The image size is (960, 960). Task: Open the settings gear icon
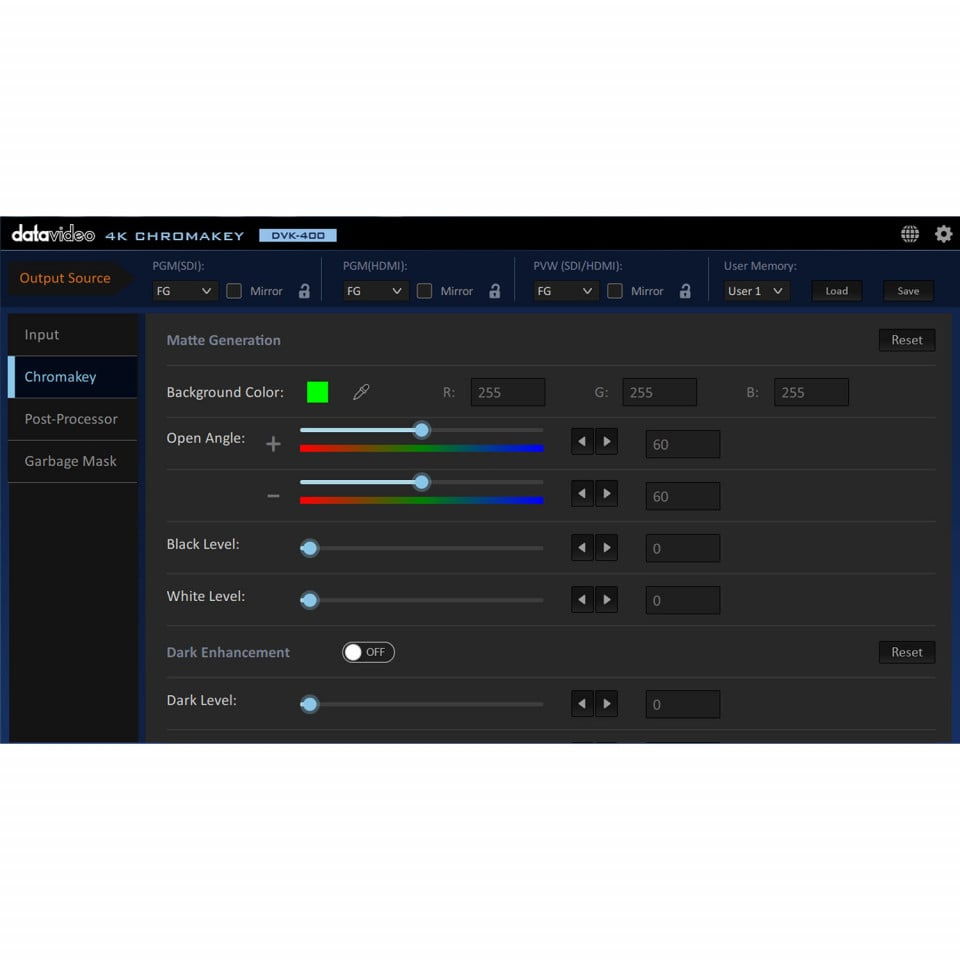pyautogui.click(x=943, y=234)
